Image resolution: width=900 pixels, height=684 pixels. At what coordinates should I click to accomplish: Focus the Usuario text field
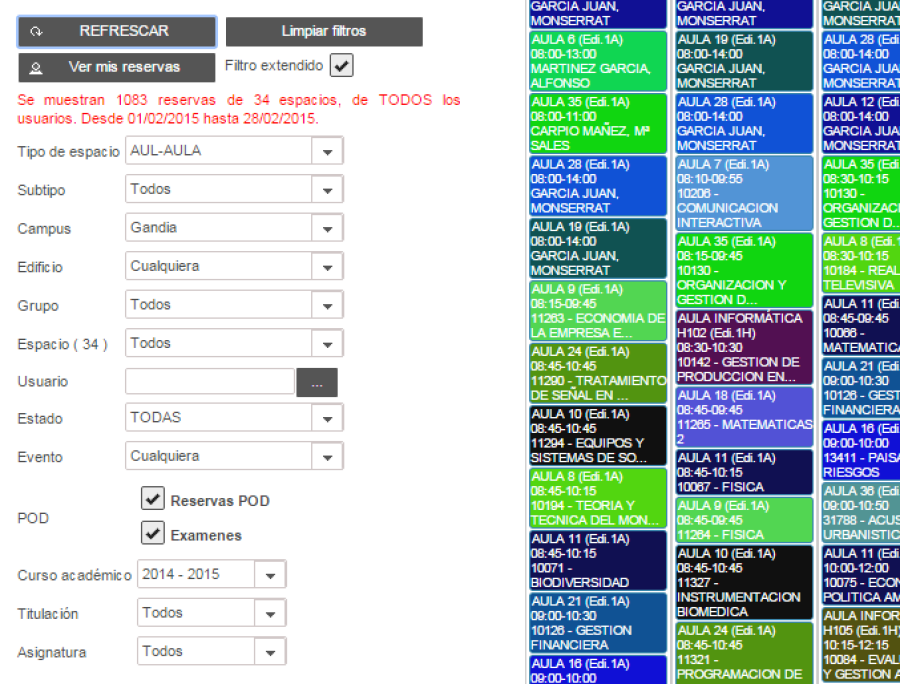210,382
